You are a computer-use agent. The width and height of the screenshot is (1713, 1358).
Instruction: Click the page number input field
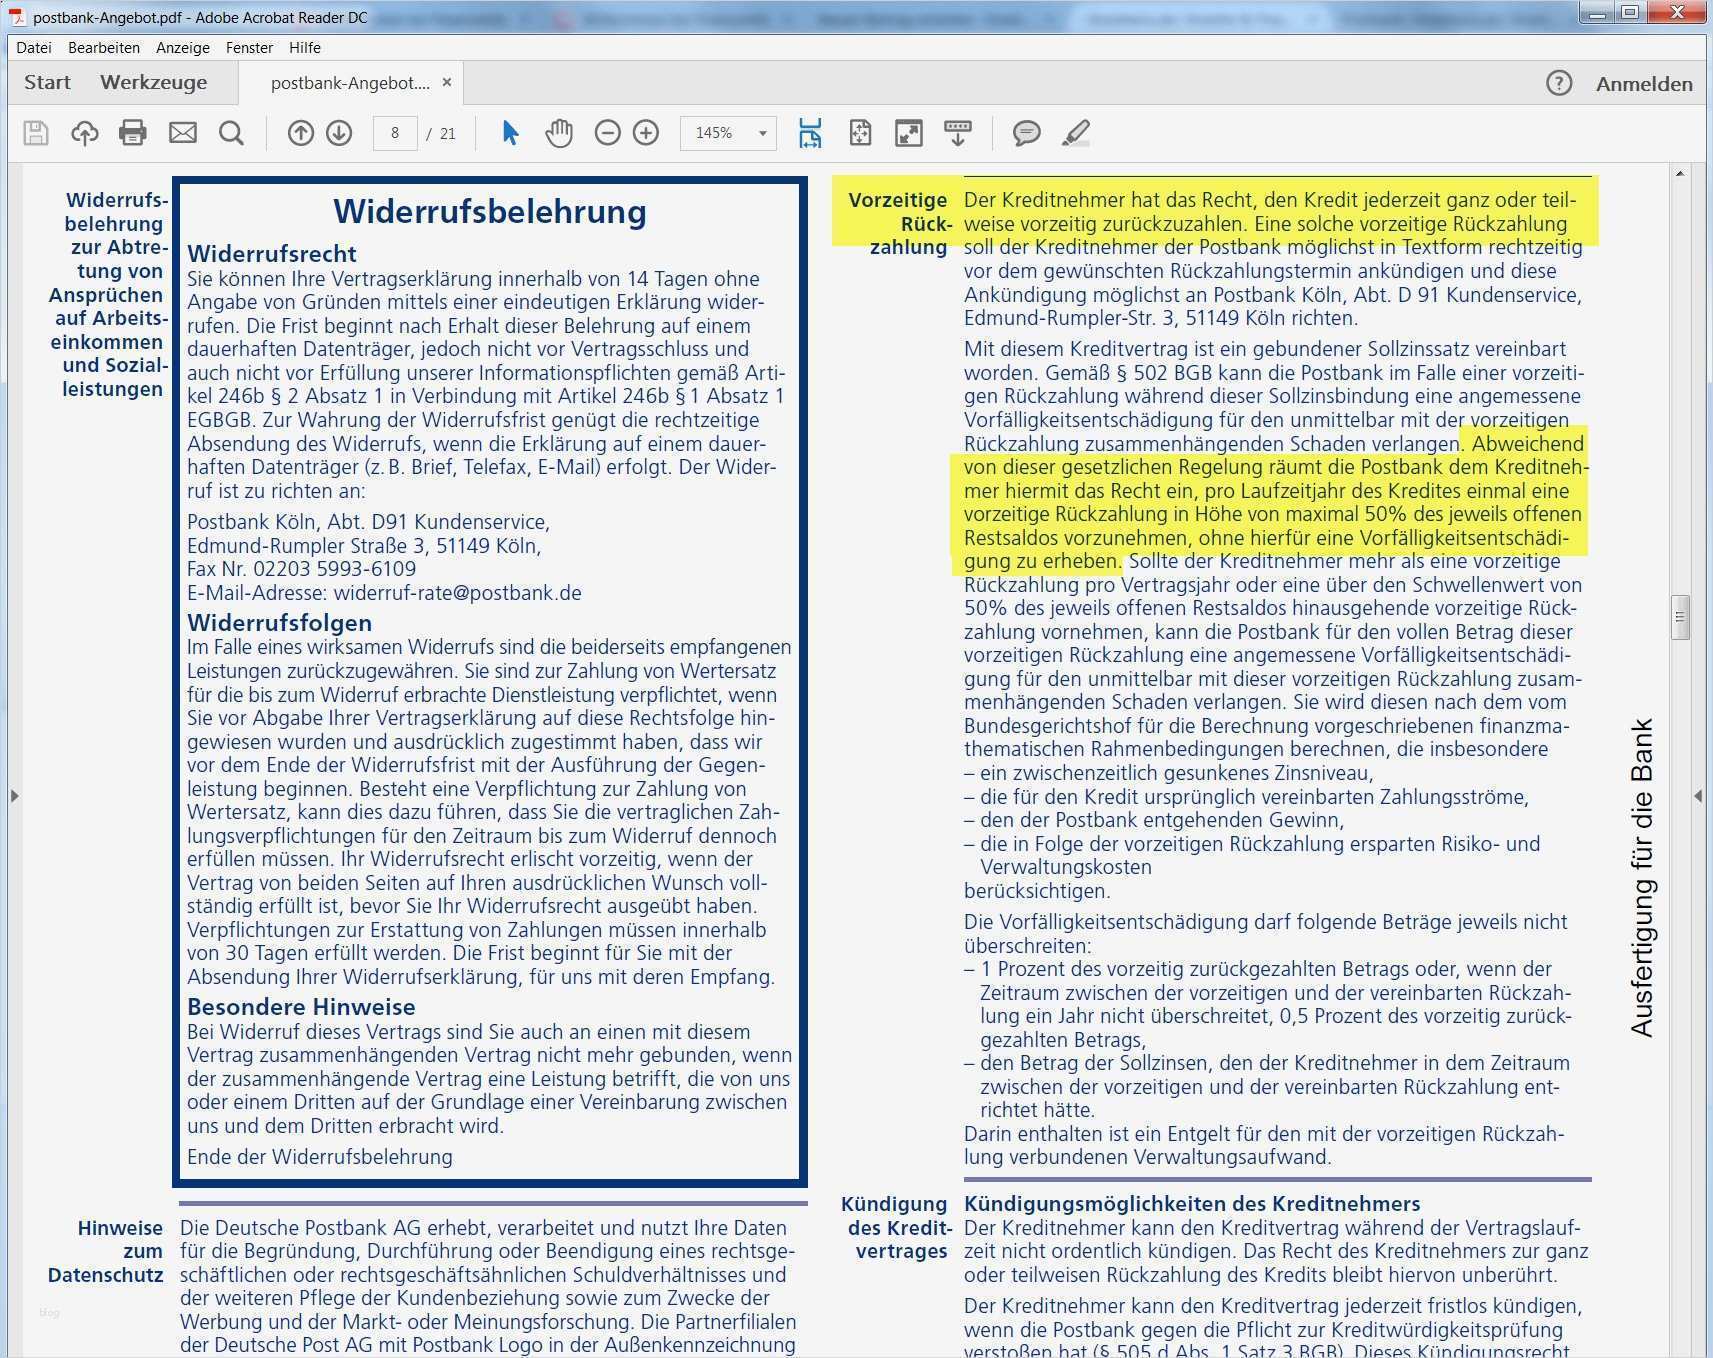(395, 133)
